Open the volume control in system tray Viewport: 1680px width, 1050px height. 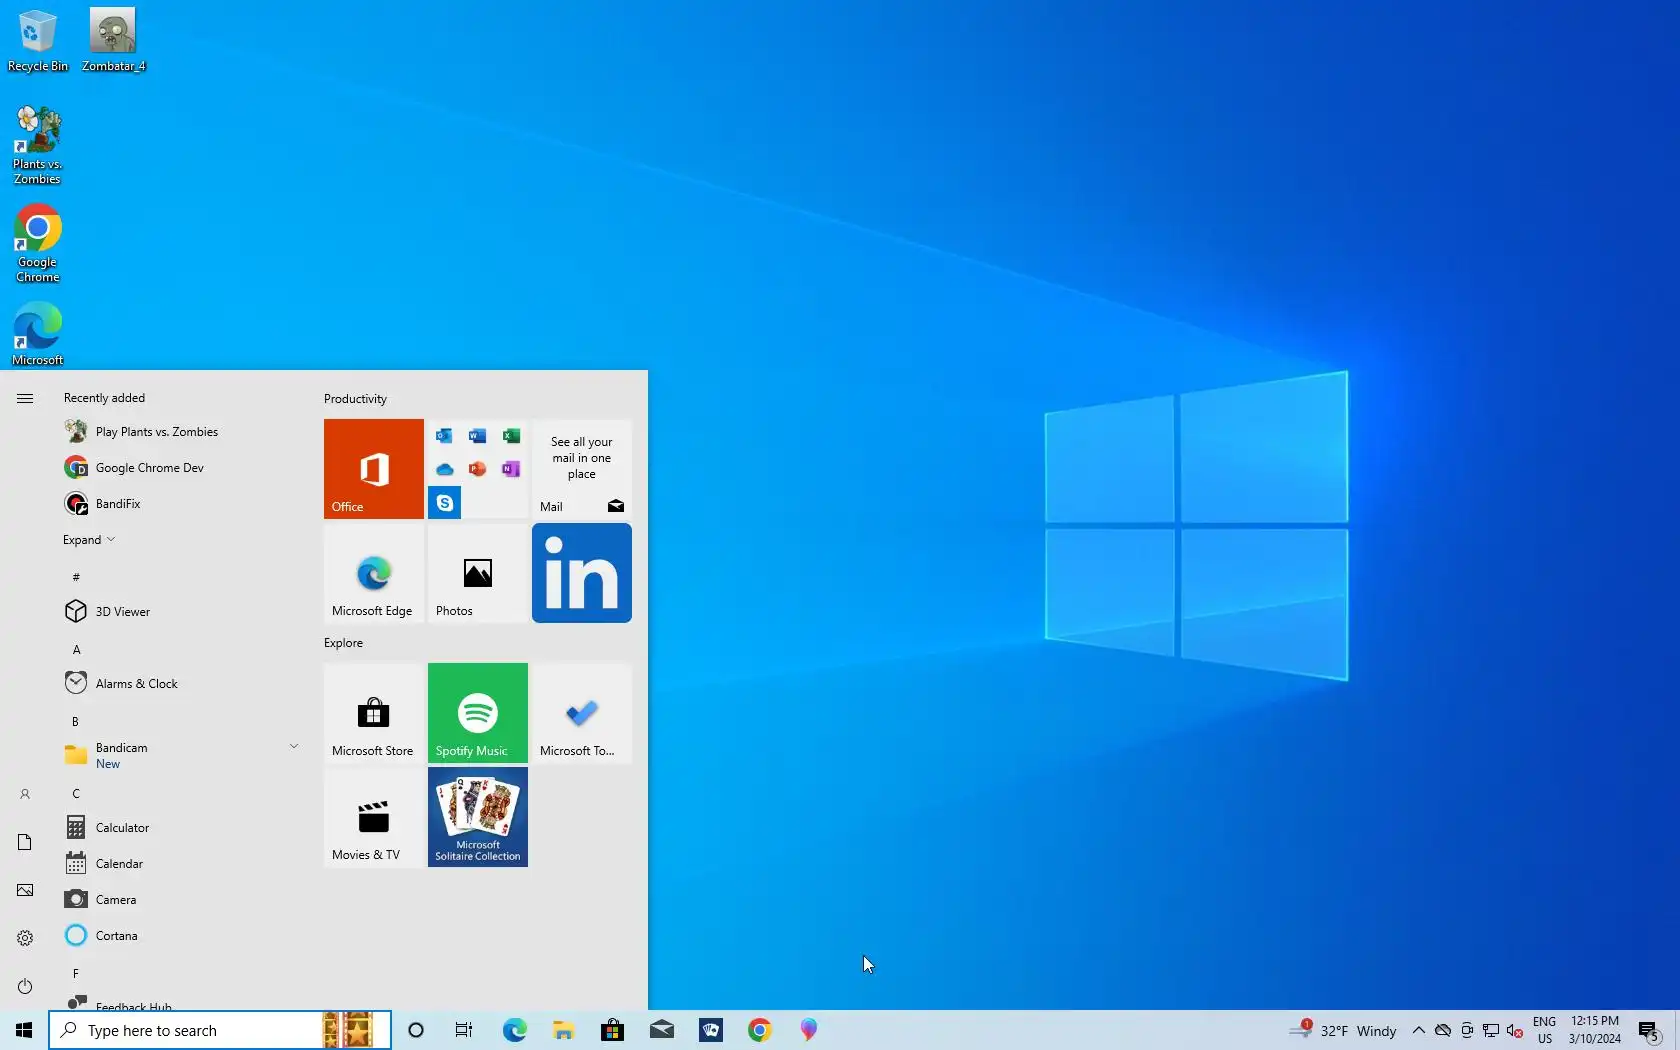coord(1515,1031)
